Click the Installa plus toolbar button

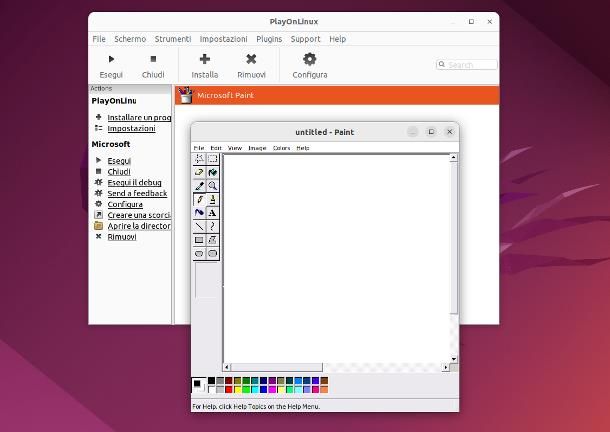(205, 65)
